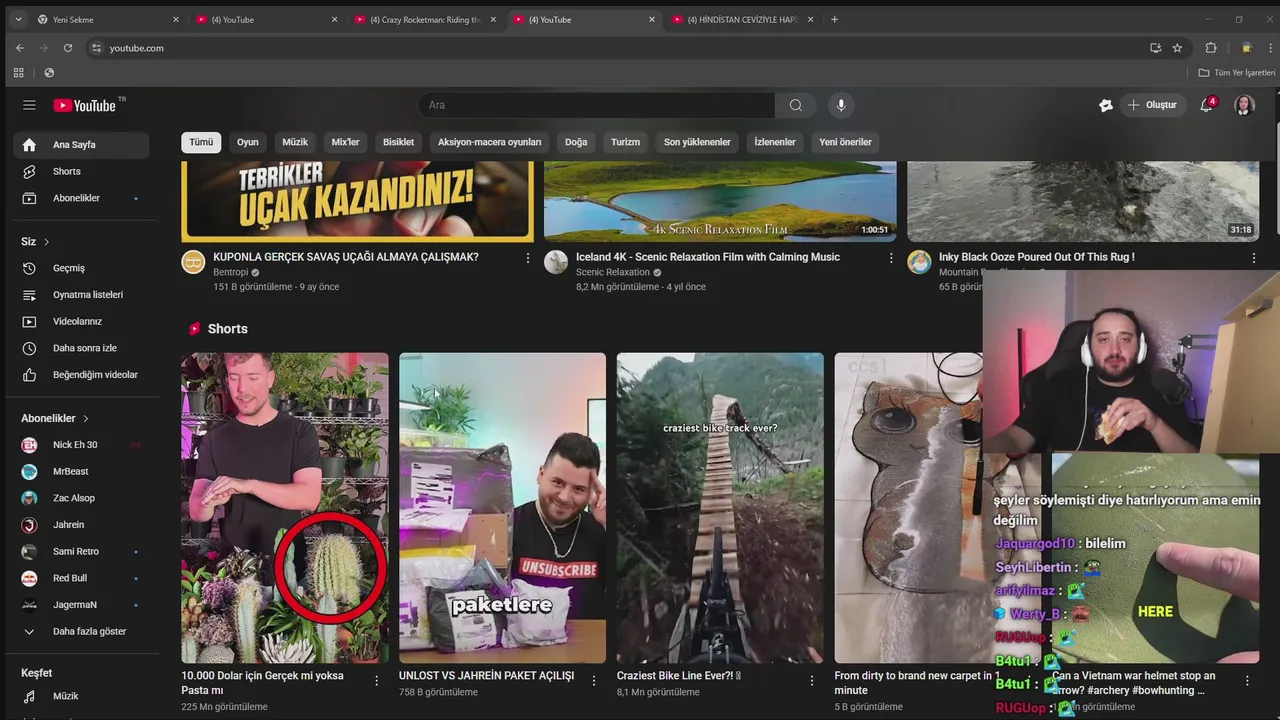
Task: Go to the Zac Alsop channel
Action: 81,498
